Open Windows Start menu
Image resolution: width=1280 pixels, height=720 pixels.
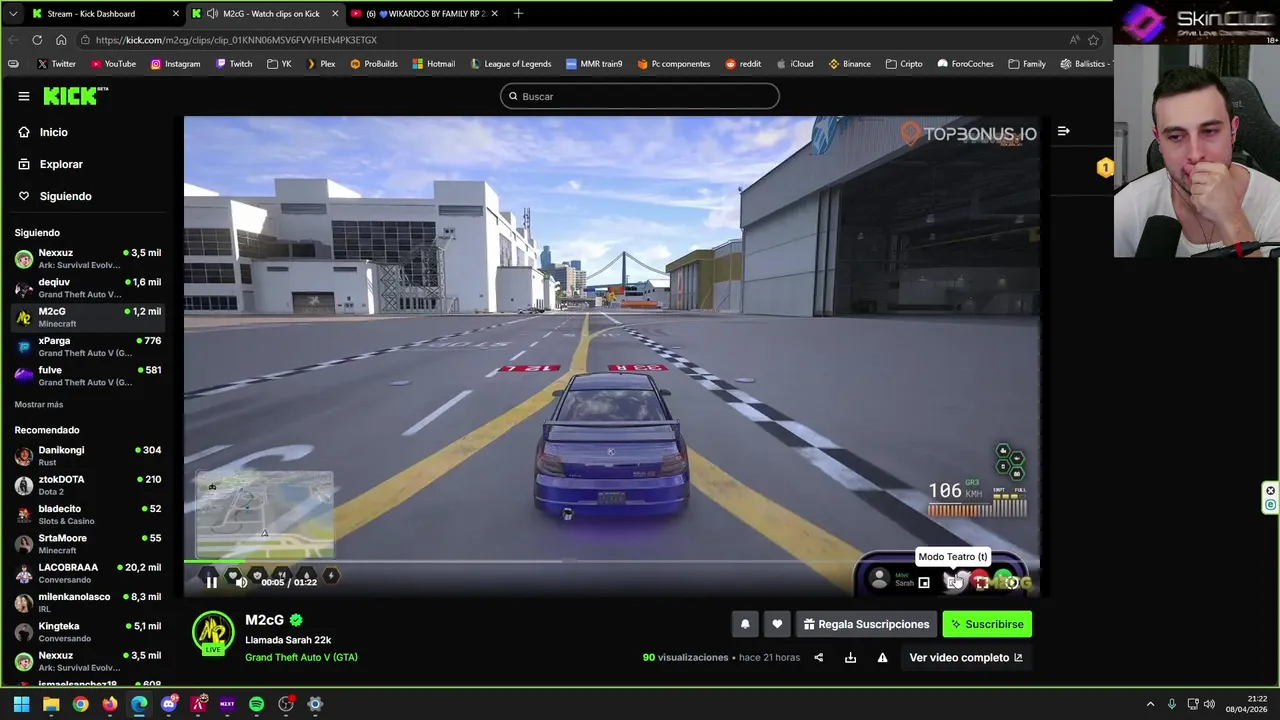[x=21, y=704]
